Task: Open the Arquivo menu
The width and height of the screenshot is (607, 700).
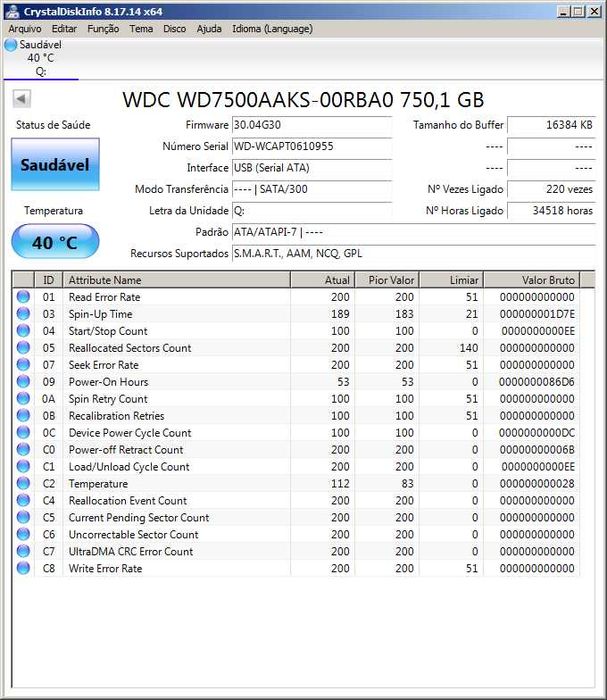Action: click(x=25, y=29)
